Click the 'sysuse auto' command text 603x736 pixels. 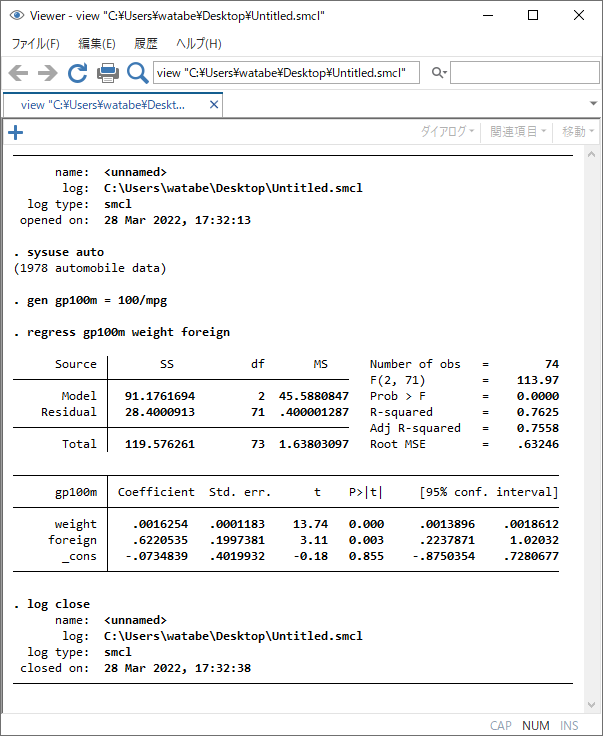tap(66, 252)
